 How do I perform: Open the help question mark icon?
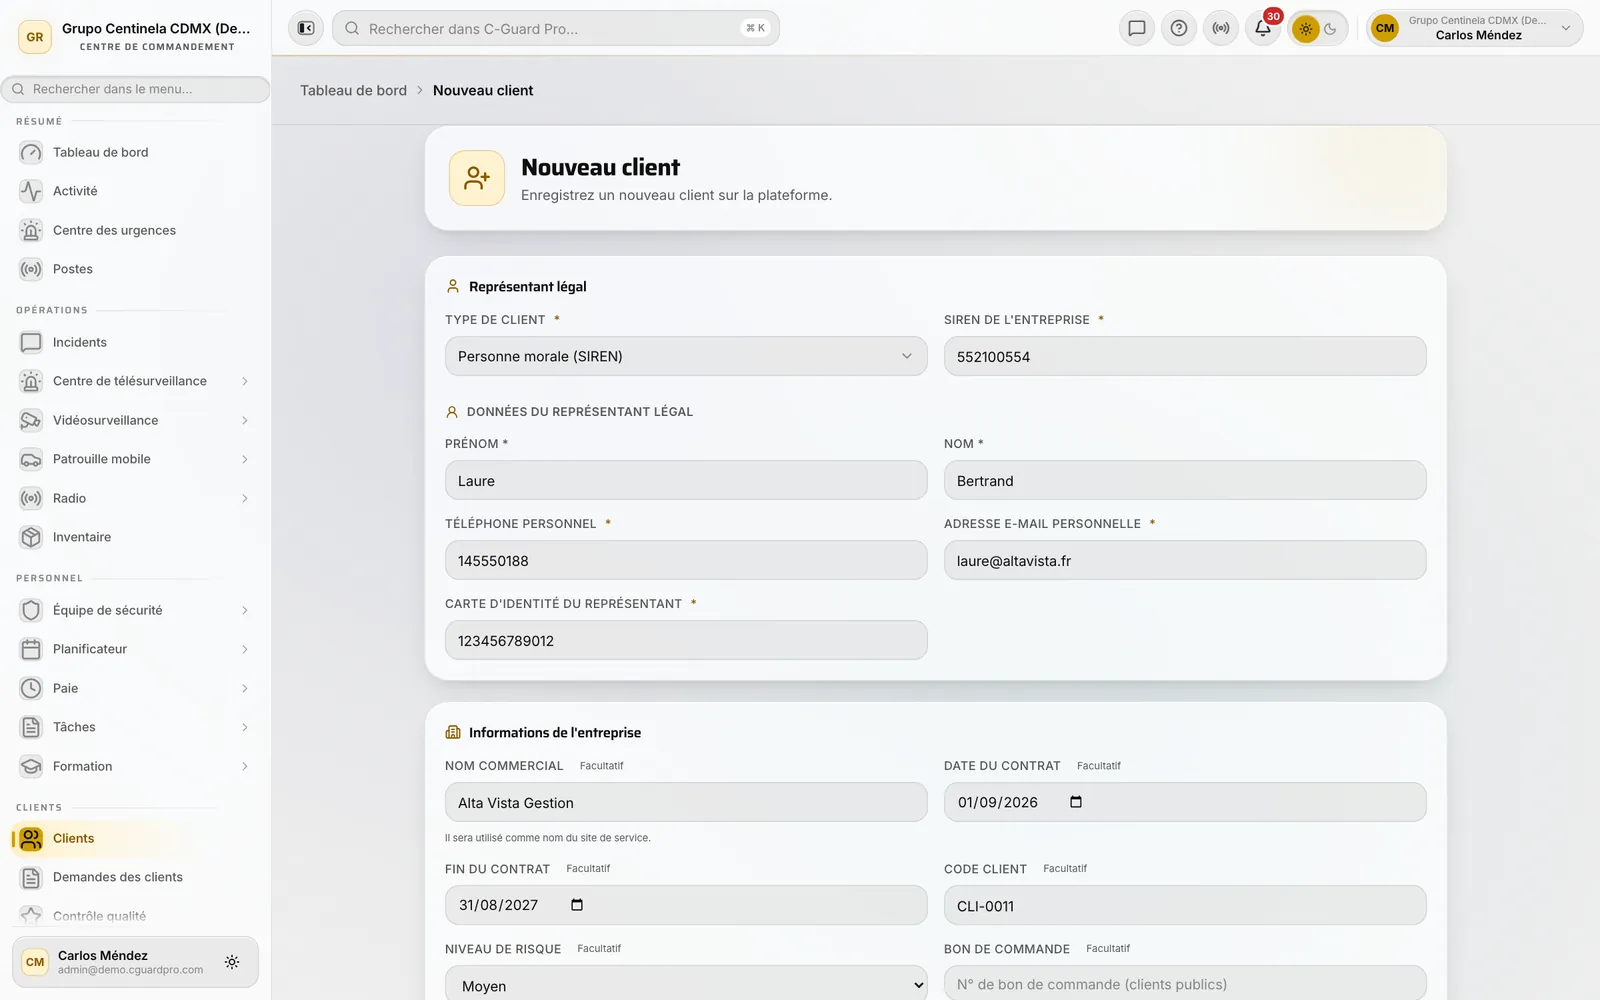click(1179, 28)
